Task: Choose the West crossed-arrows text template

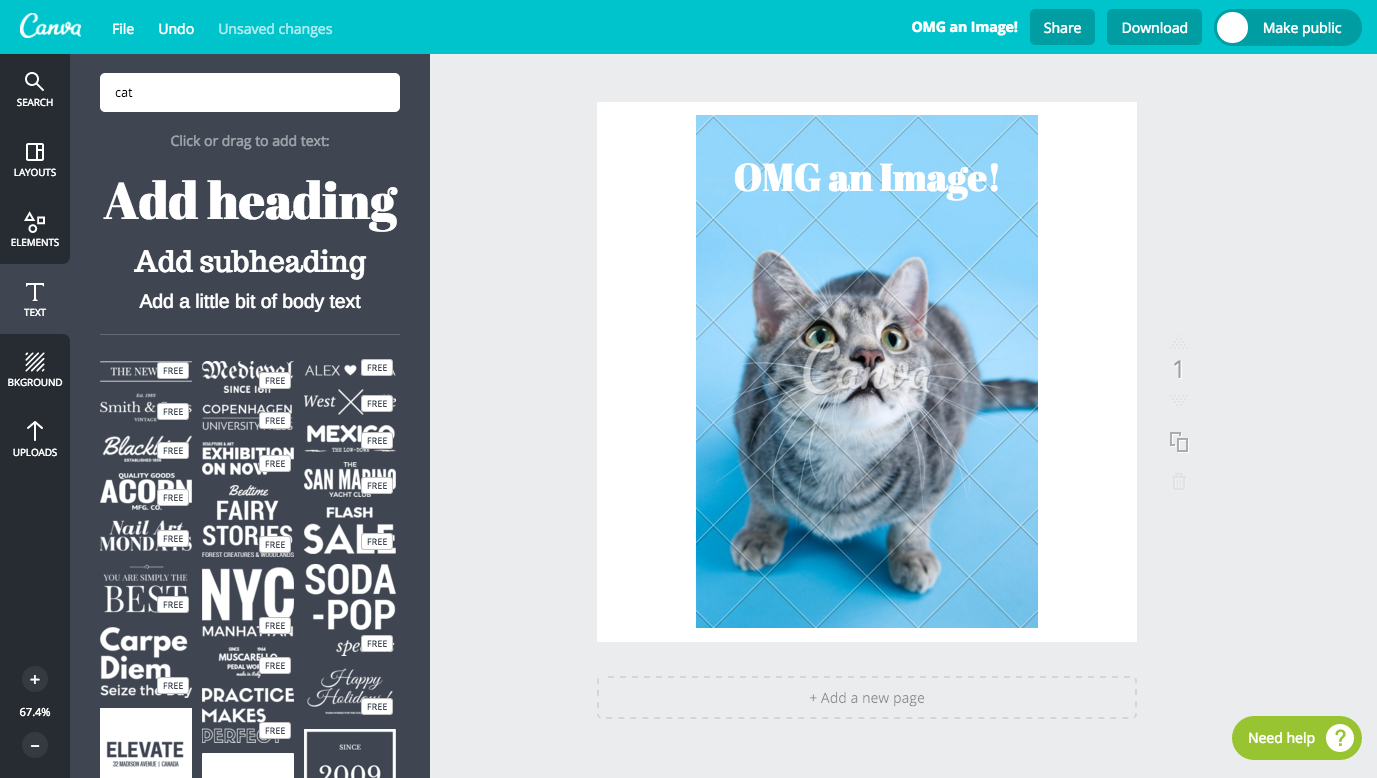Action: (349, 402)
